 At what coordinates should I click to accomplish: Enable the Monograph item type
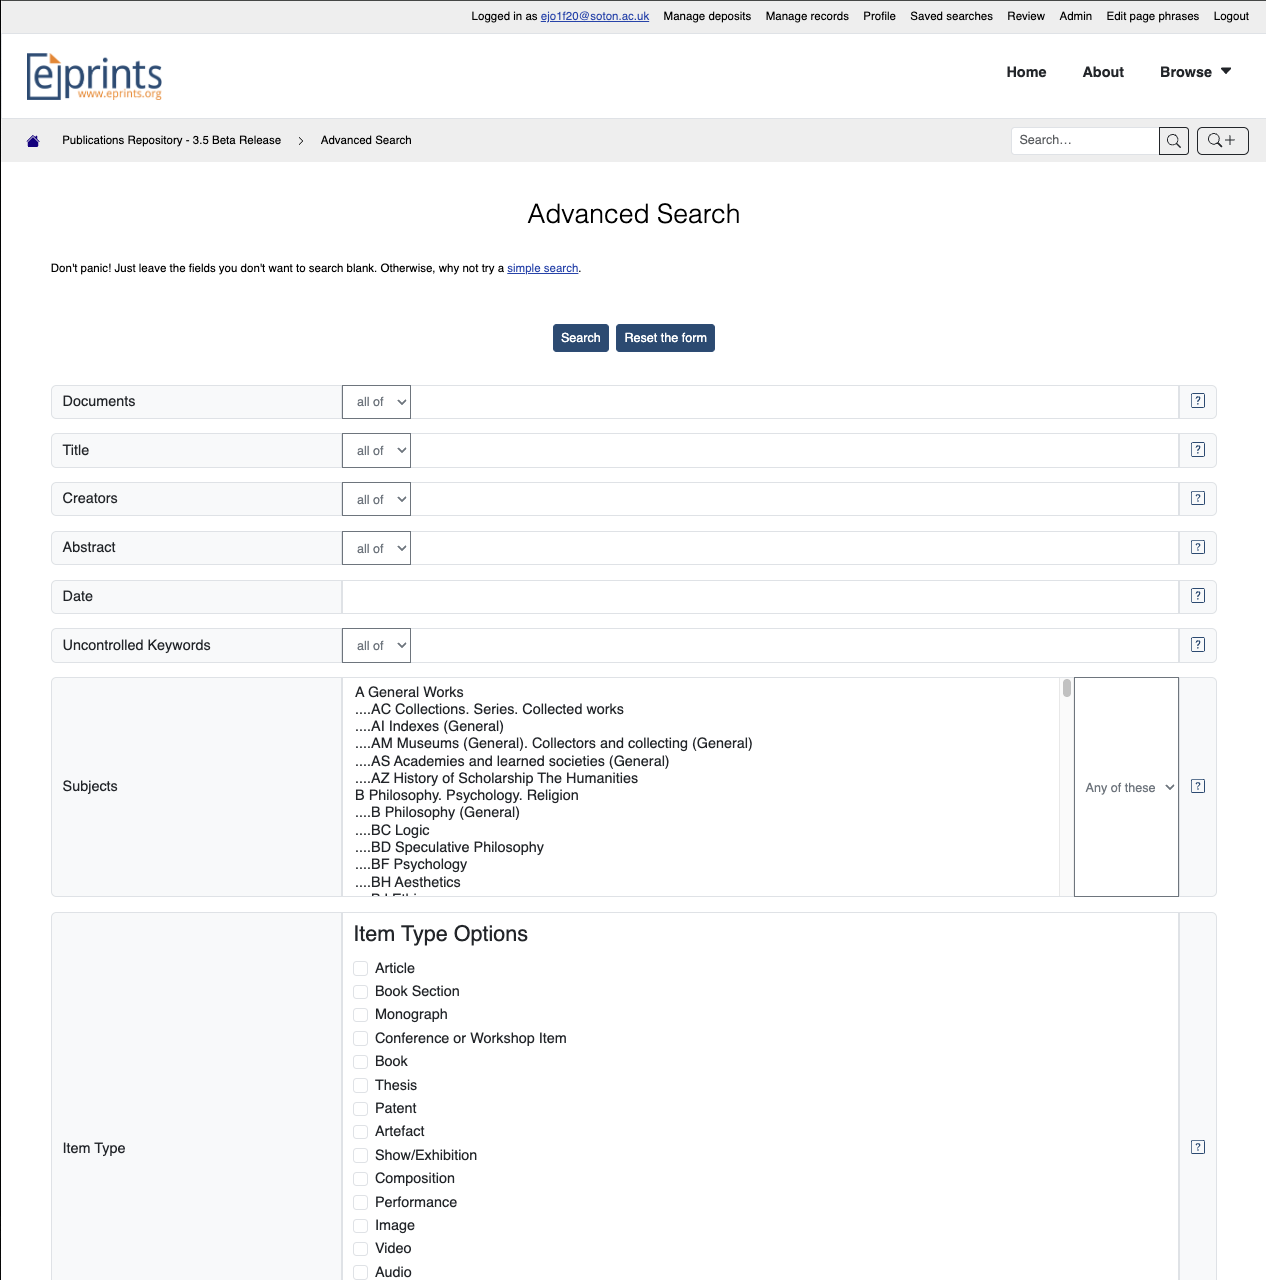pyautogui.click(x=361, y=1015)
